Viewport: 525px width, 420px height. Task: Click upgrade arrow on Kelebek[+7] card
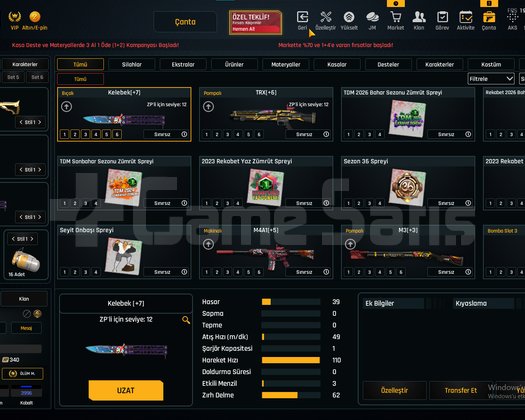(66, 107)
